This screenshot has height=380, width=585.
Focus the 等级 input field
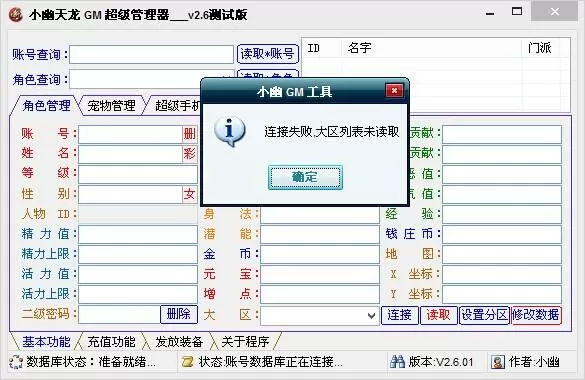[x=138, y=174]
